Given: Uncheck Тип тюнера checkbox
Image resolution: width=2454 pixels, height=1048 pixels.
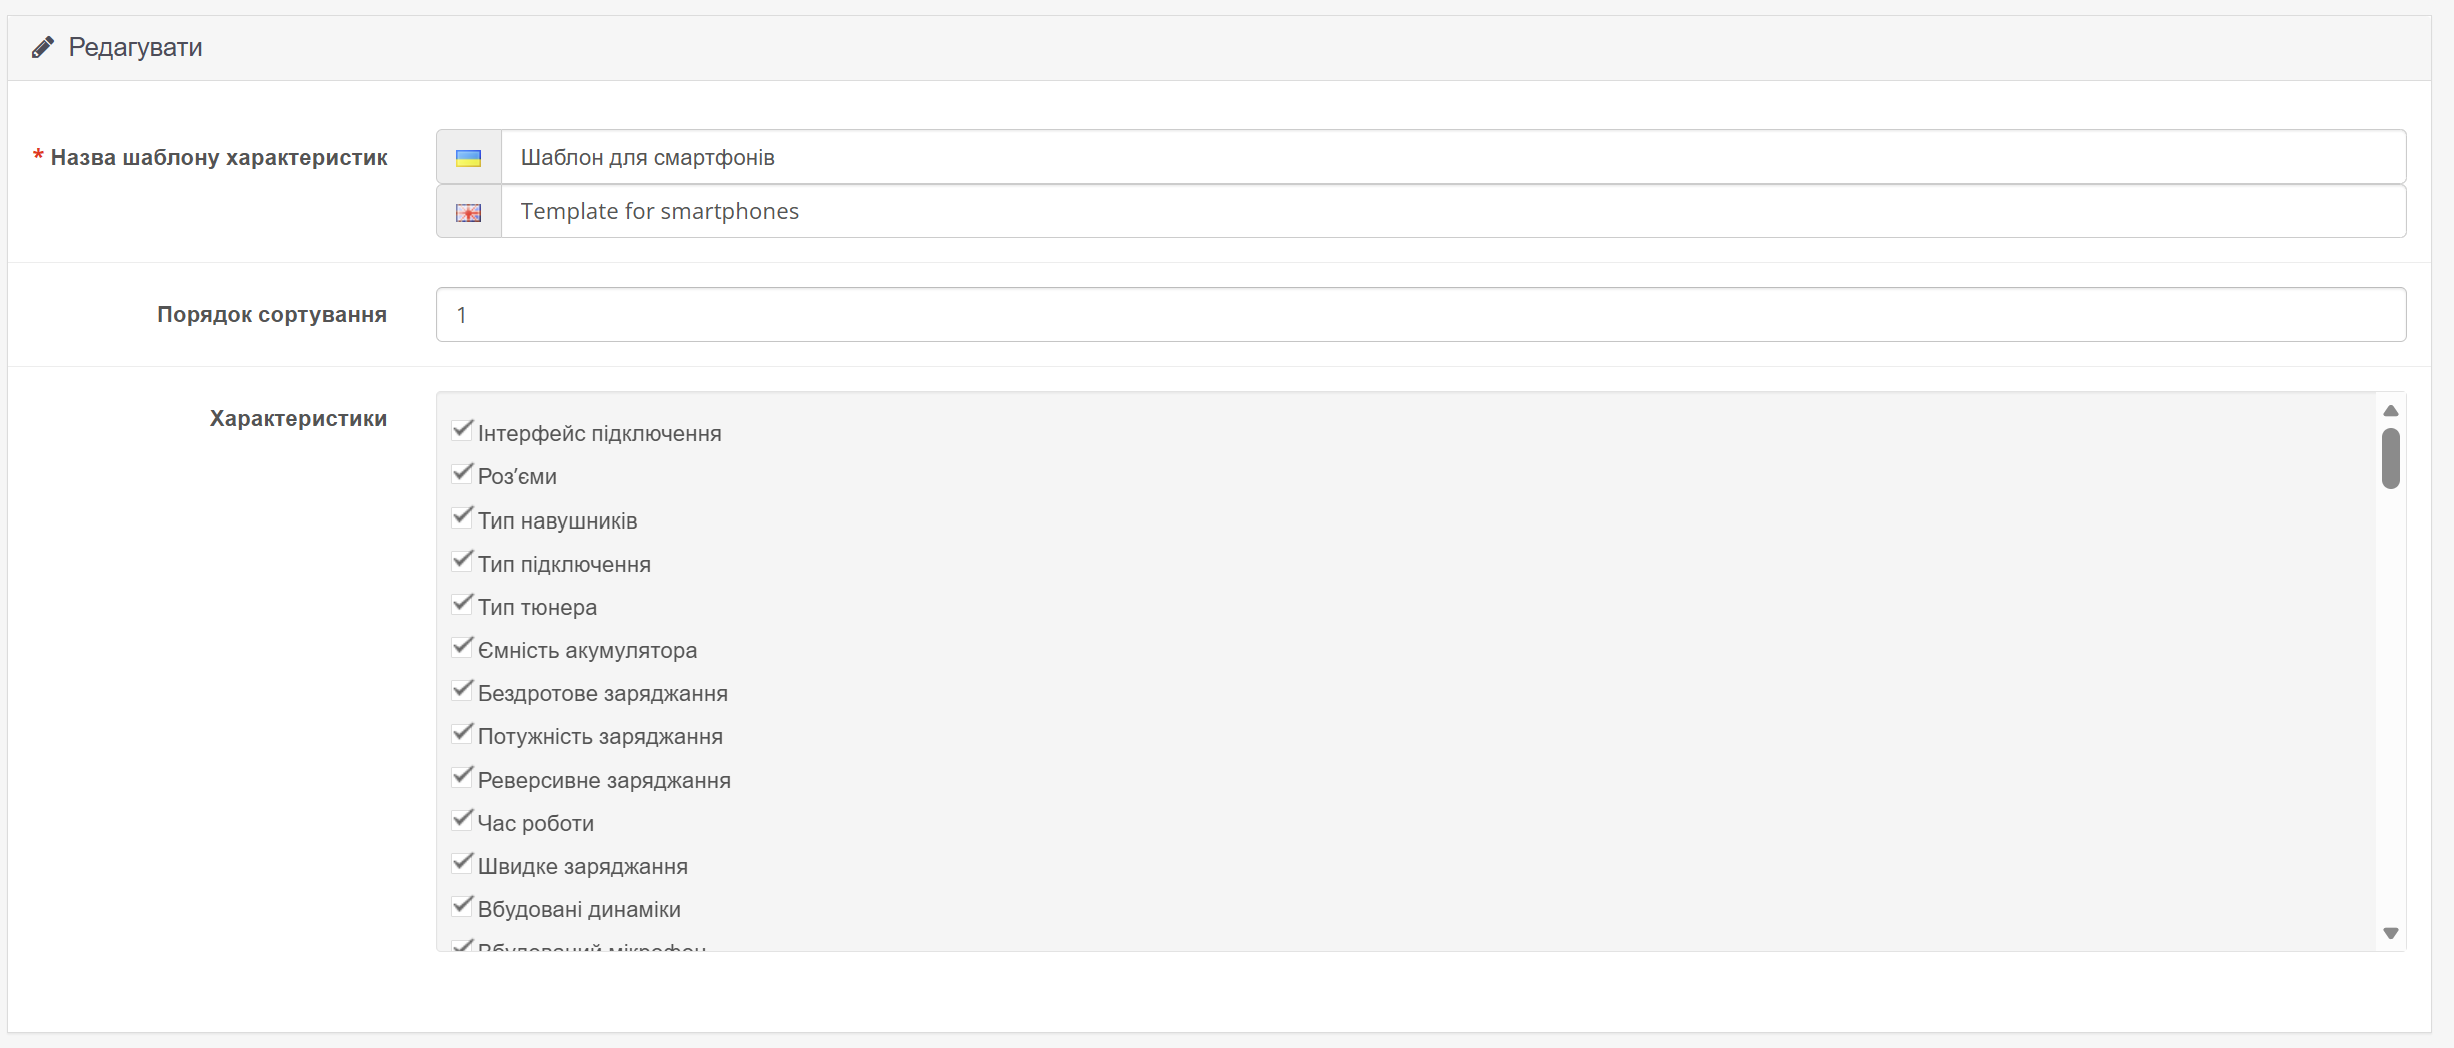Looking at the screenshot, I should point(462,603).
